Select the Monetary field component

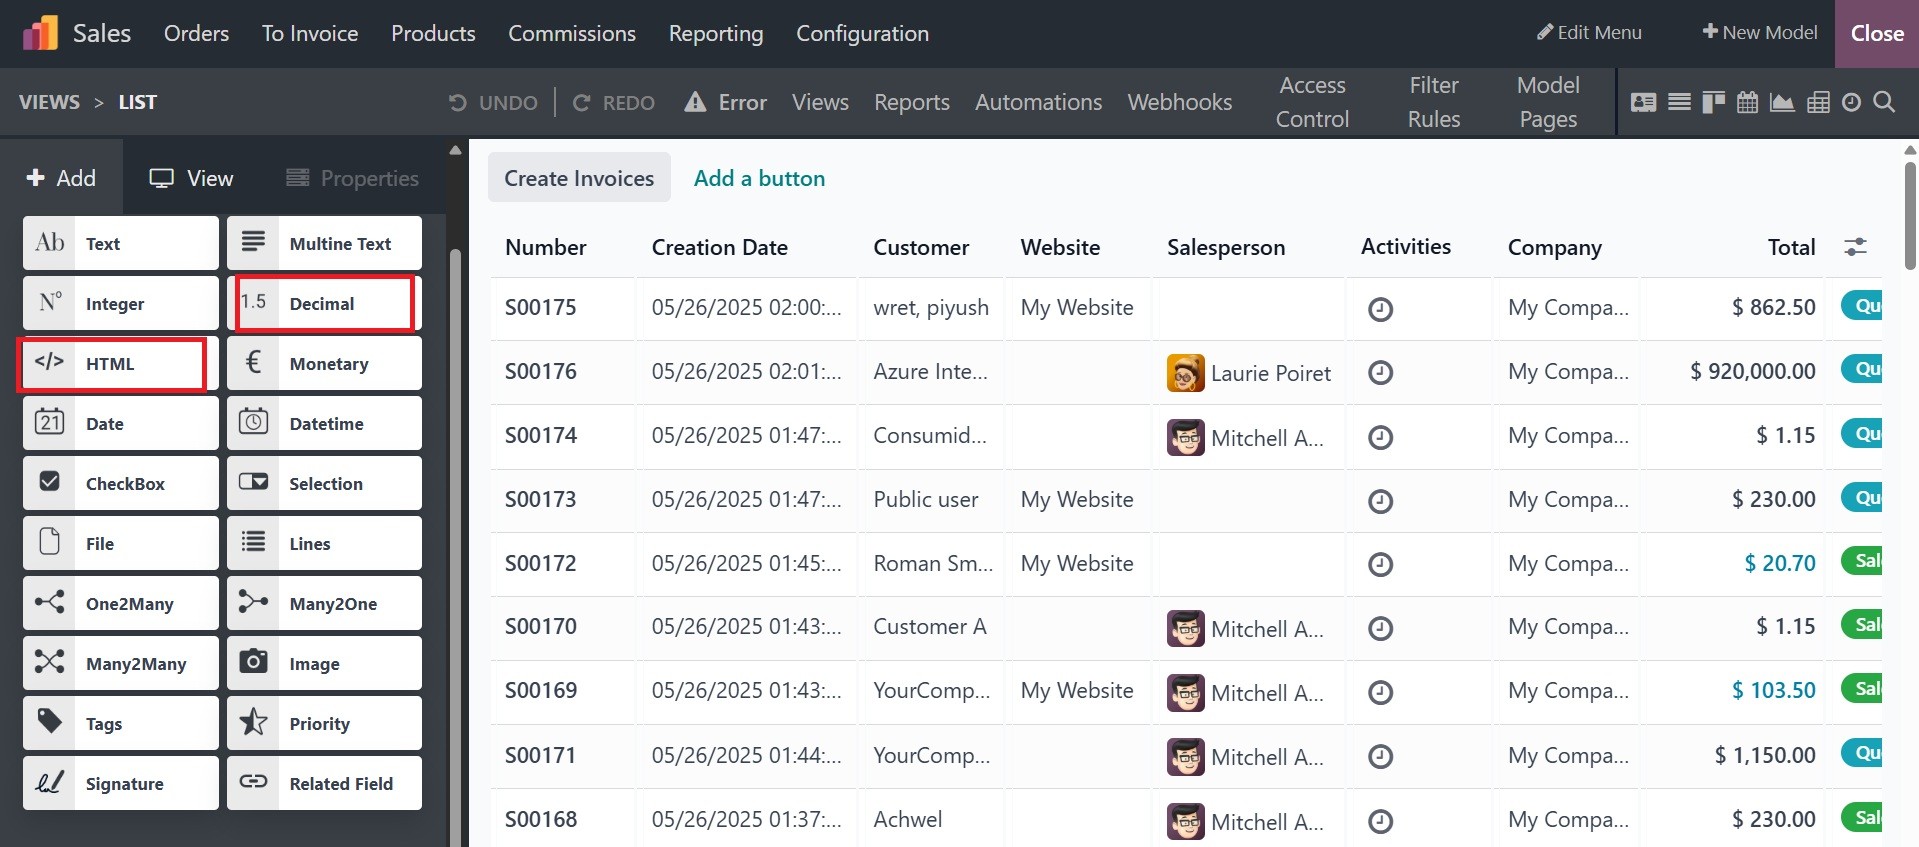(324, 363)
